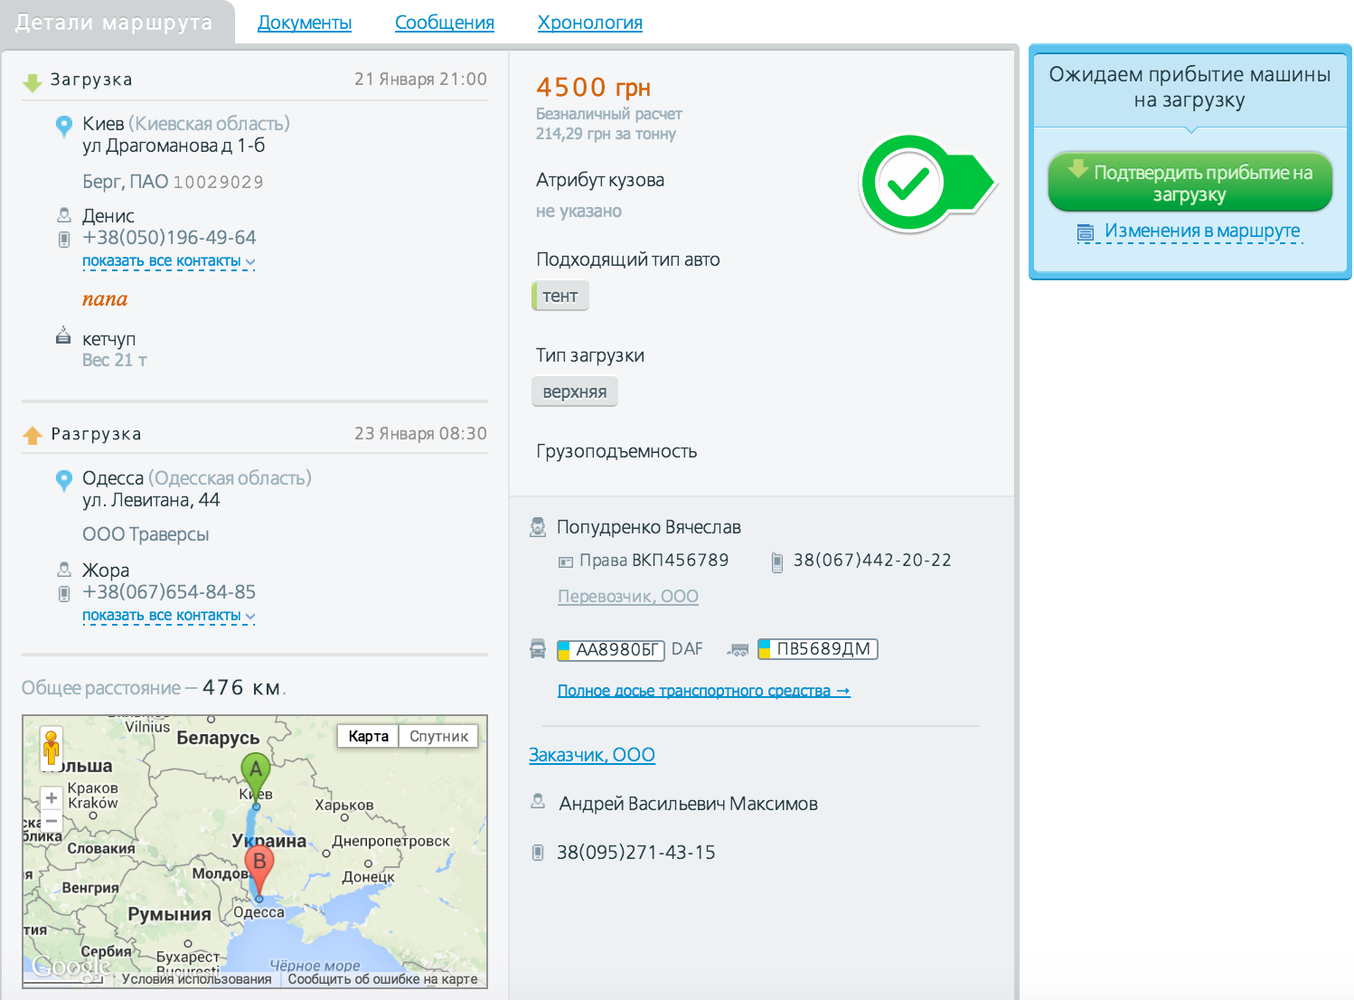Click the ПВ5689ДМ trailer plate
This screenshot has height=1000, width=1354.
818,649
